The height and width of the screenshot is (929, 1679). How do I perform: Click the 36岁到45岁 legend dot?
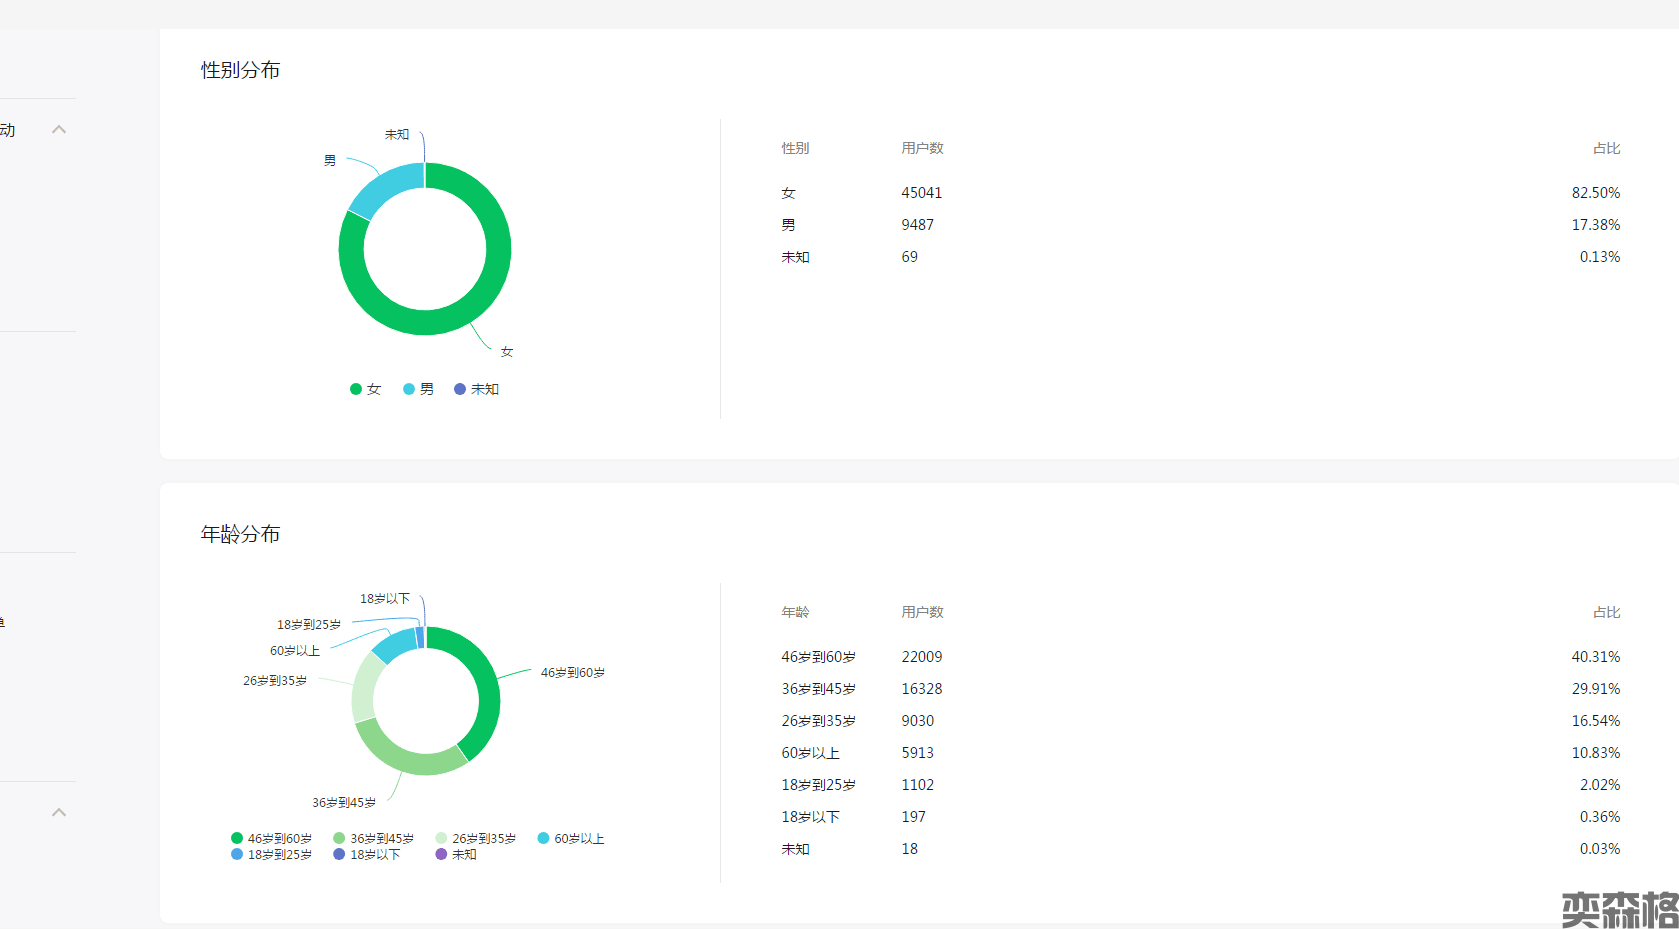[339, 838]
